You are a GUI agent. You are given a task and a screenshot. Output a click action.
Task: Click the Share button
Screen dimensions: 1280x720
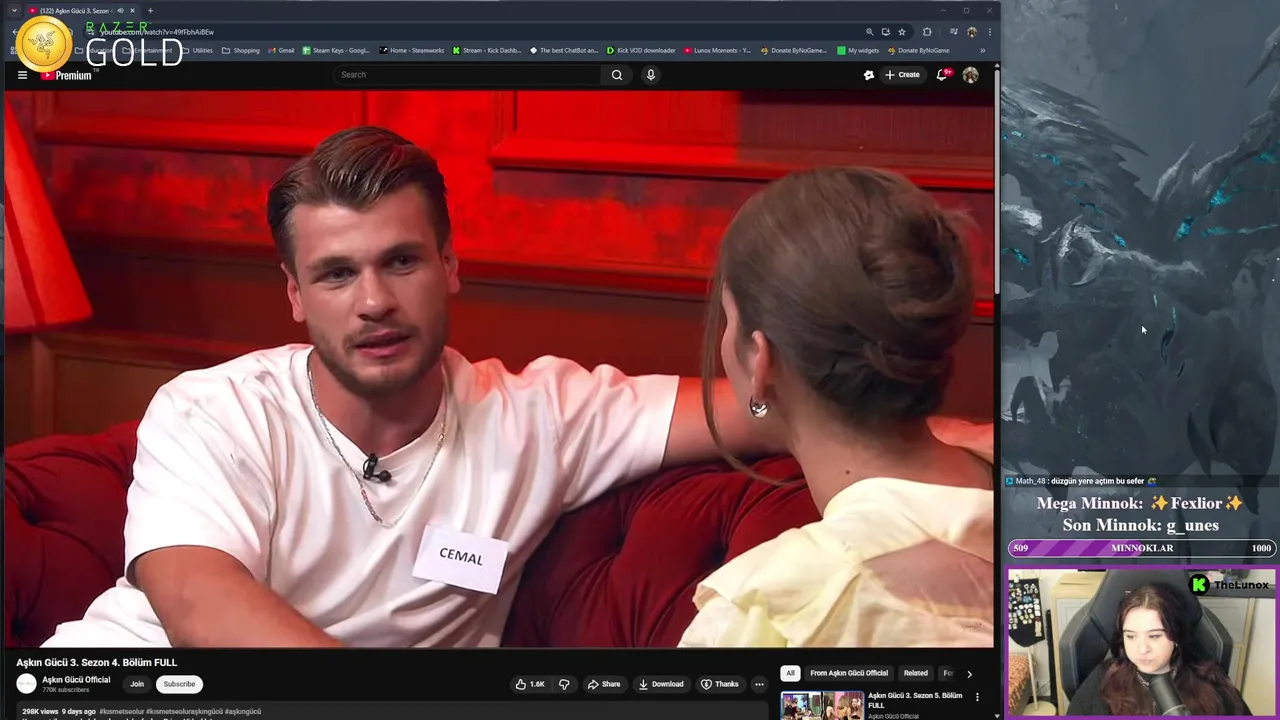click(604, 684)
